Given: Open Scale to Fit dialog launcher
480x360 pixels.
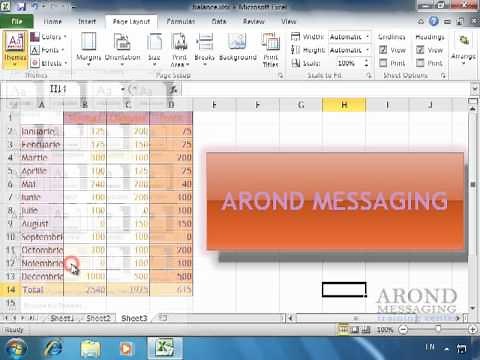Looking at the screenshot, I should 369,76.
